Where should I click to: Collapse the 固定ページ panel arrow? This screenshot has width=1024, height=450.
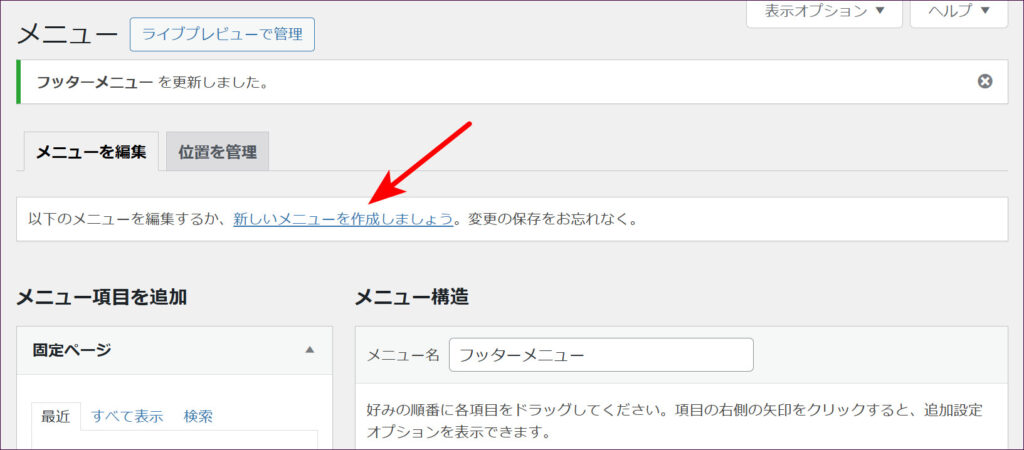coord(309,350)
